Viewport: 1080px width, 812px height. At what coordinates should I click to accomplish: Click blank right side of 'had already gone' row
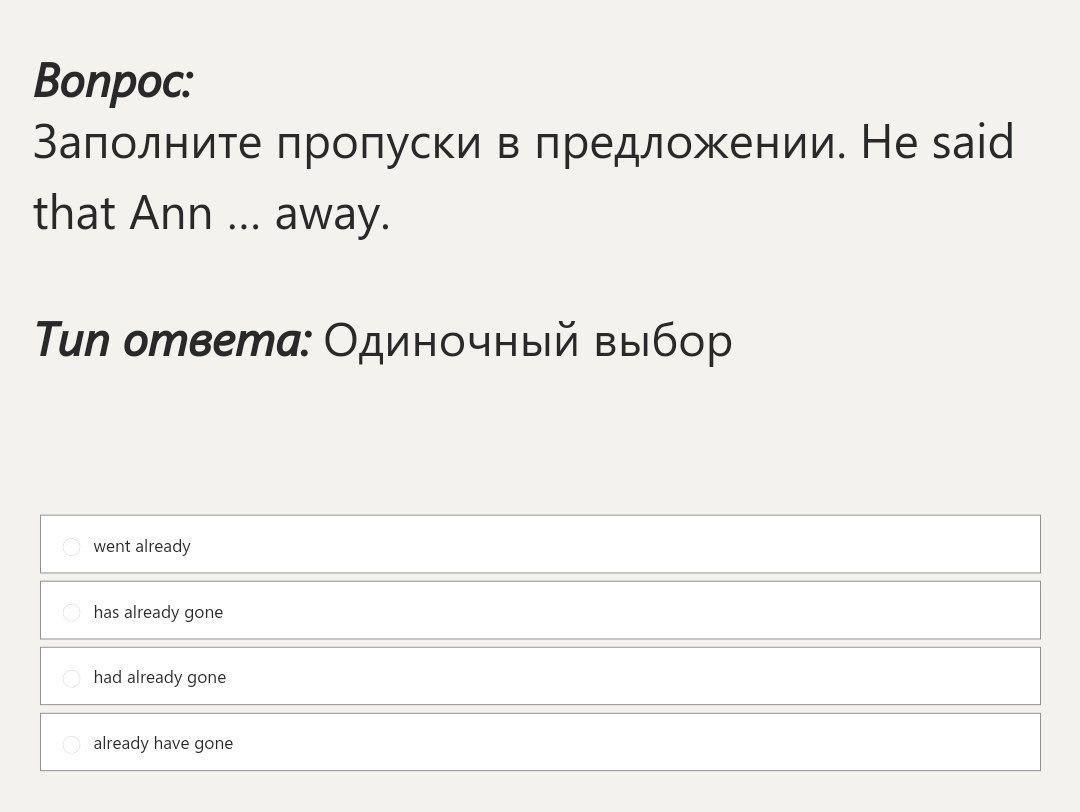700,677
